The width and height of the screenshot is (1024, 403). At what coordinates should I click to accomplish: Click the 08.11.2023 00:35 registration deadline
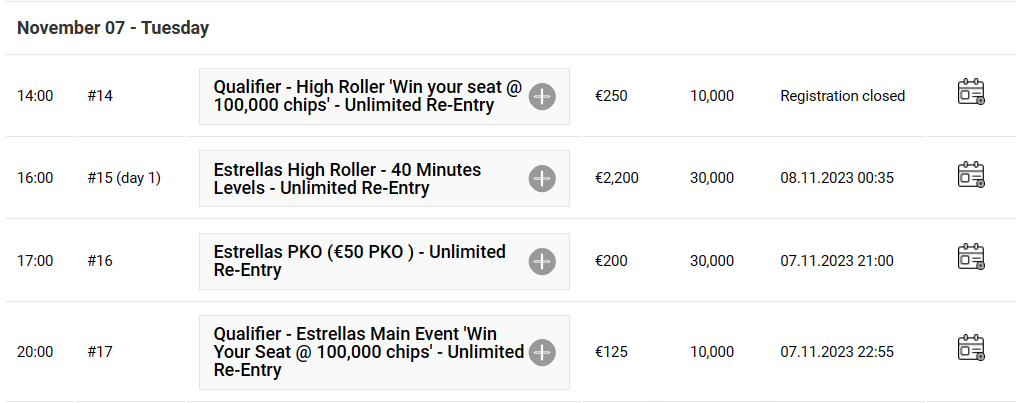(837, 178)
